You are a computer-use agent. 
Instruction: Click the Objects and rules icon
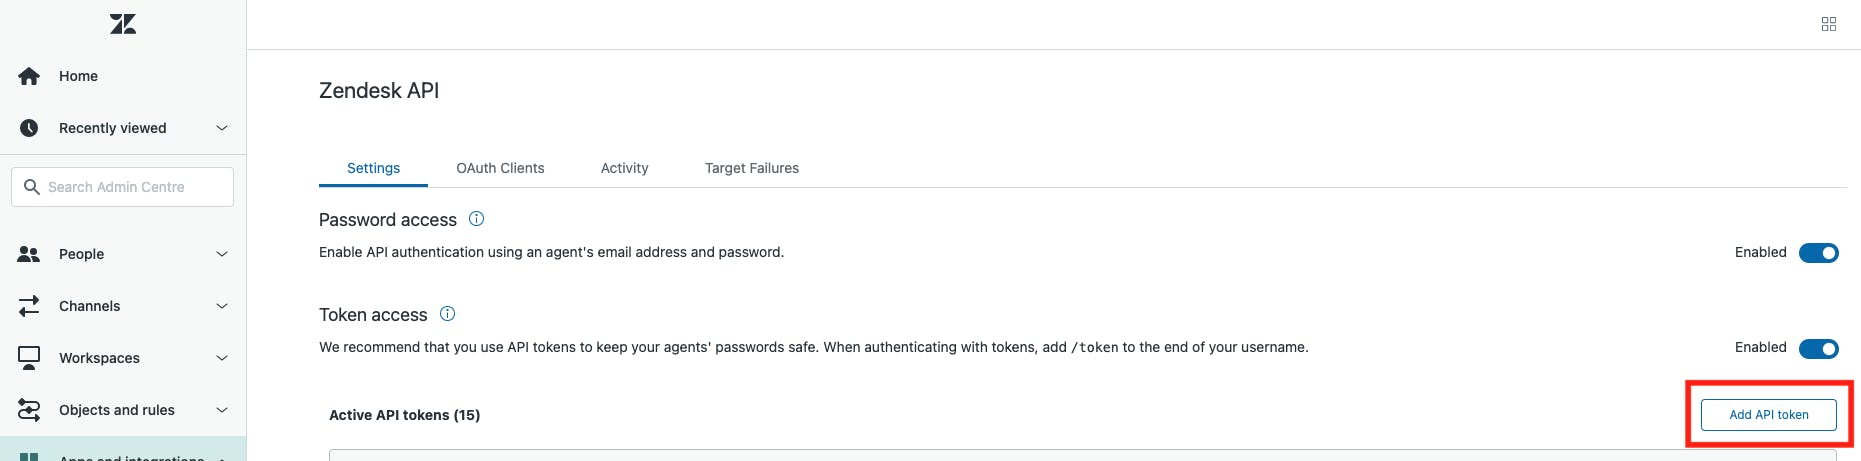click(29, 410)
